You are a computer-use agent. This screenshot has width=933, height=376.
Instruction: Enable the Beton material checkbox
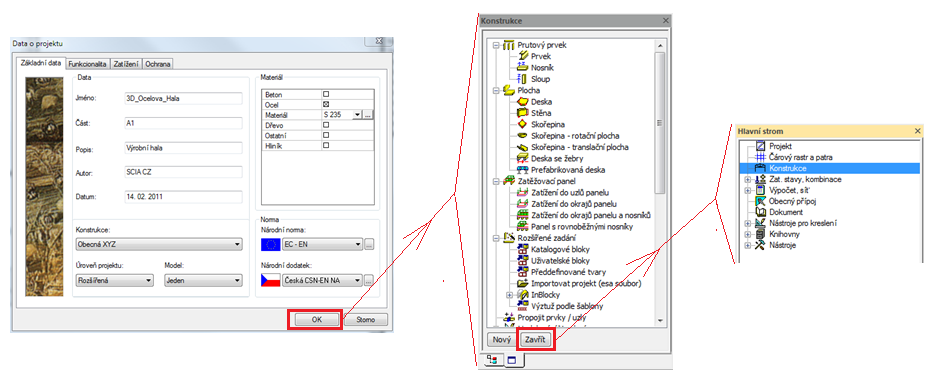[325, 94]
